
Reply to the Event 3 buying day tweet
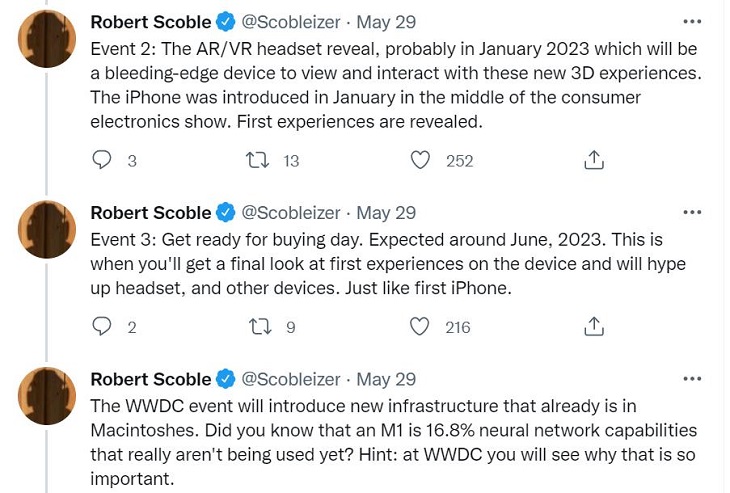tap(102, 326)
